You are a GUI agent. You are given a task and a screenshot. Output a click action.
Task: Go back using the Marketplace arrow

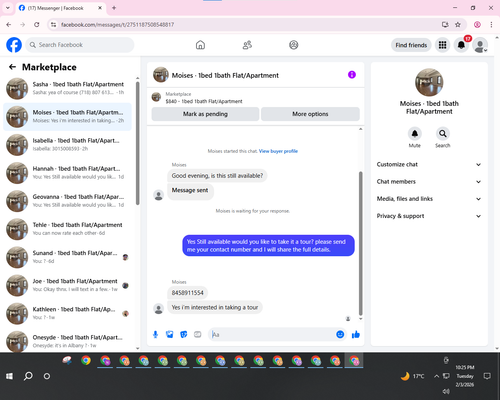pyautogui.click(x=12, y=67)
